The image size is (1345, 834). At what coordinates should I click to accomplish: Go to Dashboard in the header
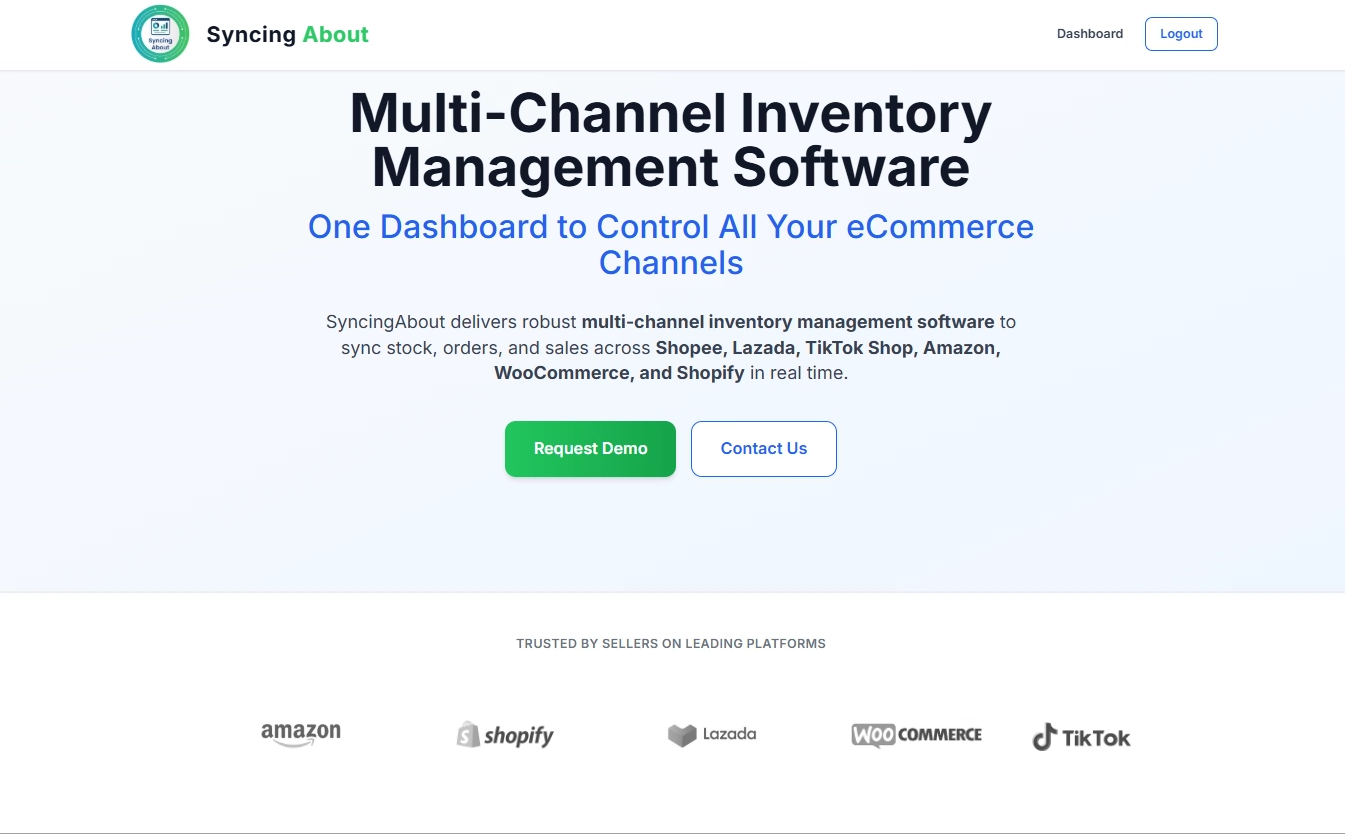coord(1090,34)
